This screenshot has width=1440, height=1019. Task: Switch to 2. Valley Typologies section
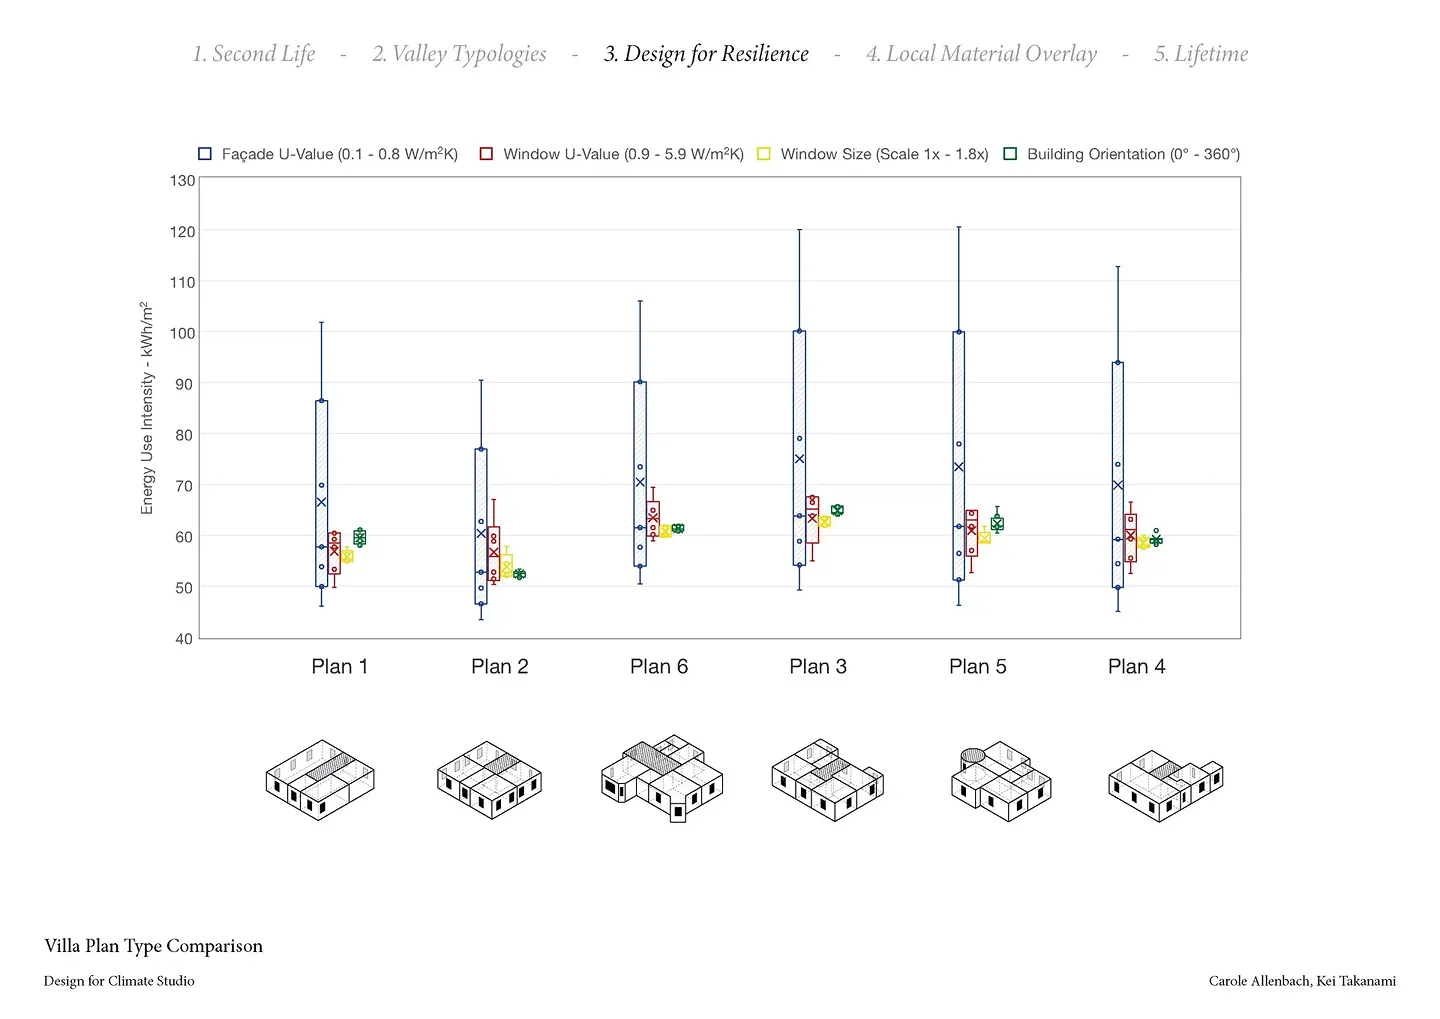click(459, 54)
